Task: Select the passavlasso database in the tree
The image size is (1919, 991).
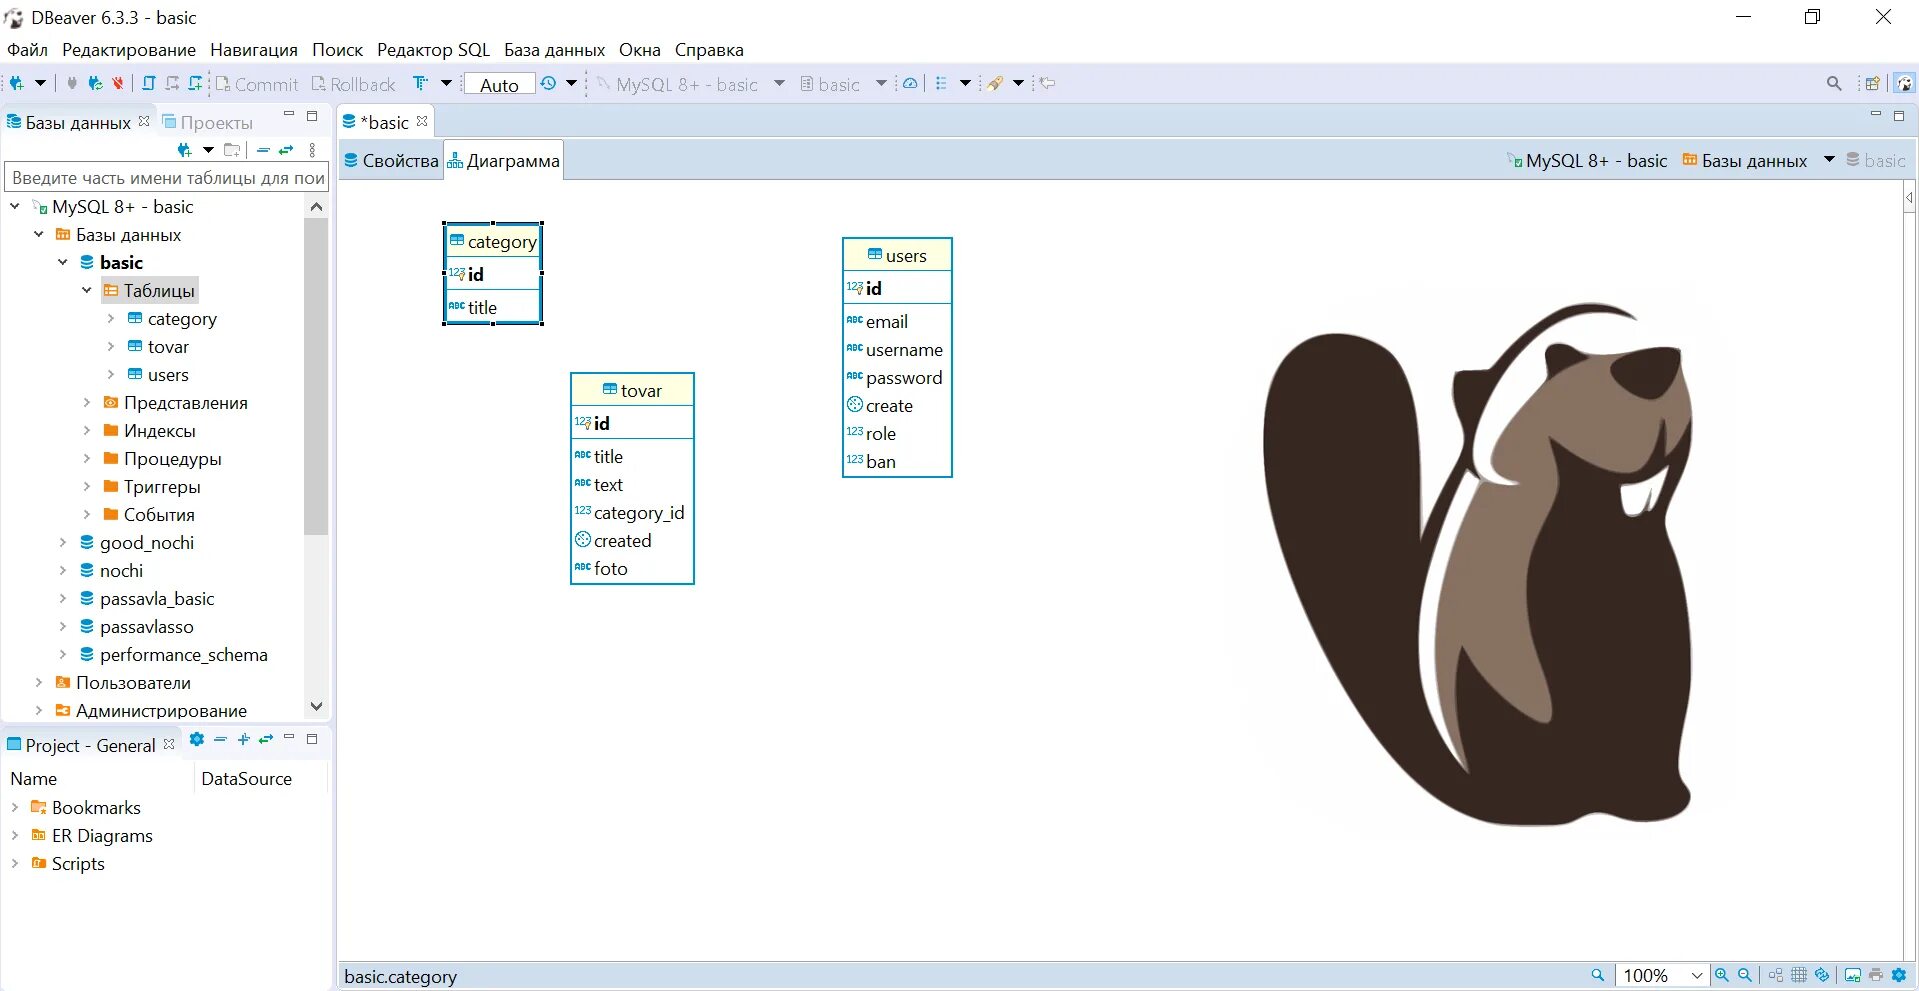Action: coord(146,627)
